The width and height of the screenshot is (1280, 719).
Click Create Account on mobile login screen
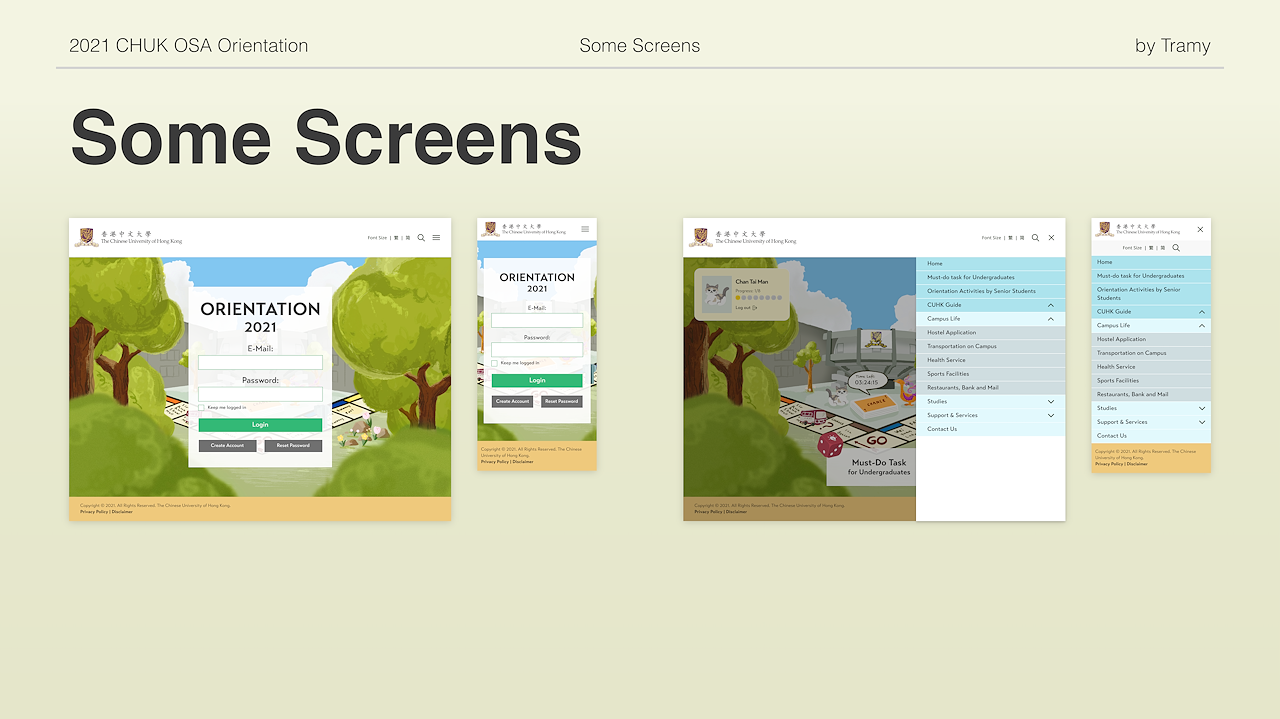click(x=512, y=401)
